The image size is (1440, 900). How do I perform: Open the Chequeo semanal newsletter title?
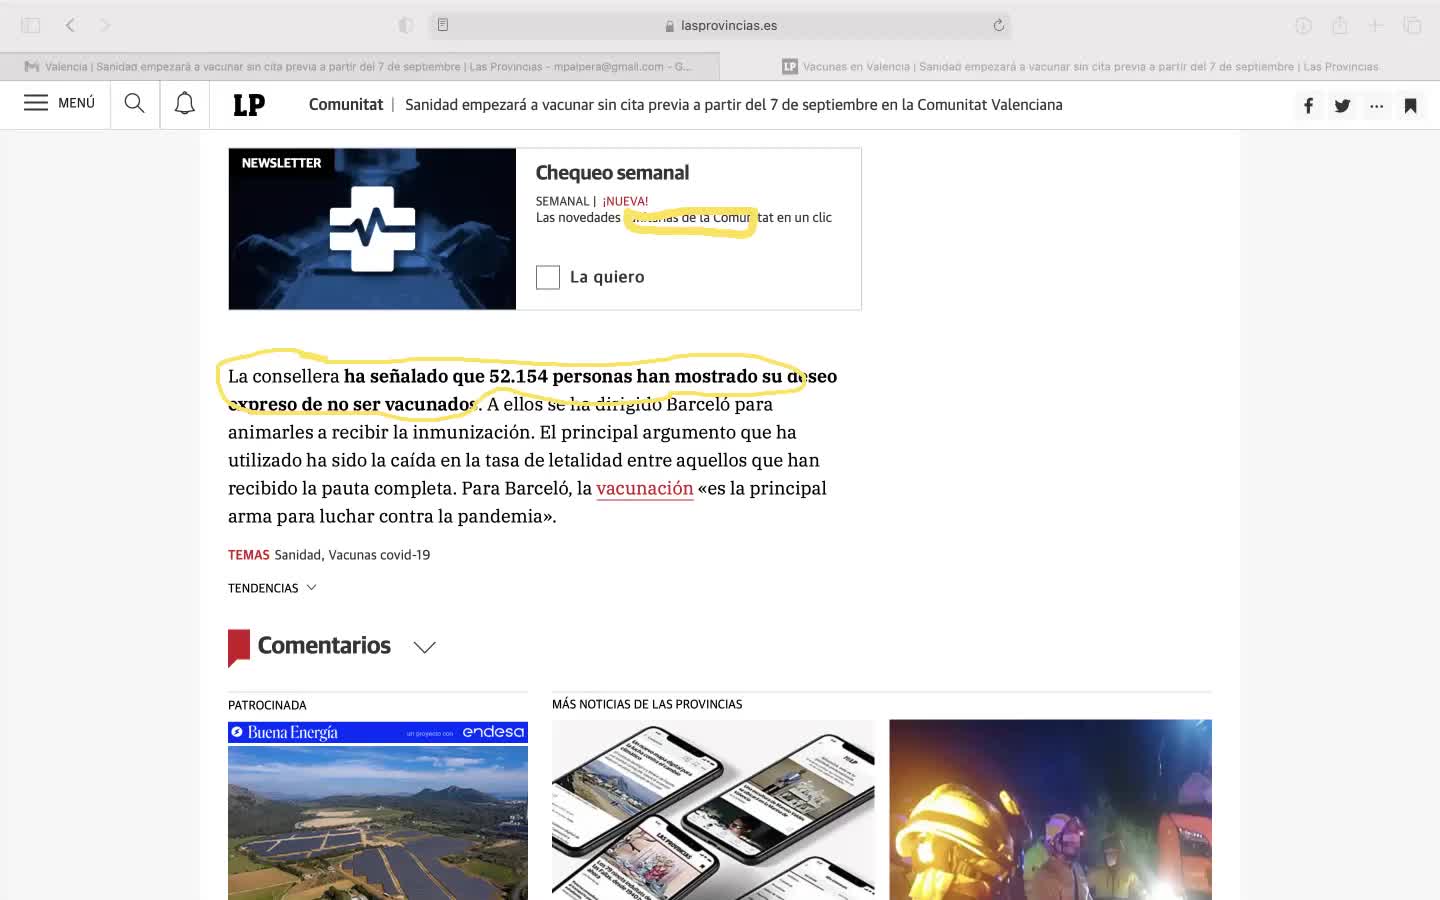(612, 173)
